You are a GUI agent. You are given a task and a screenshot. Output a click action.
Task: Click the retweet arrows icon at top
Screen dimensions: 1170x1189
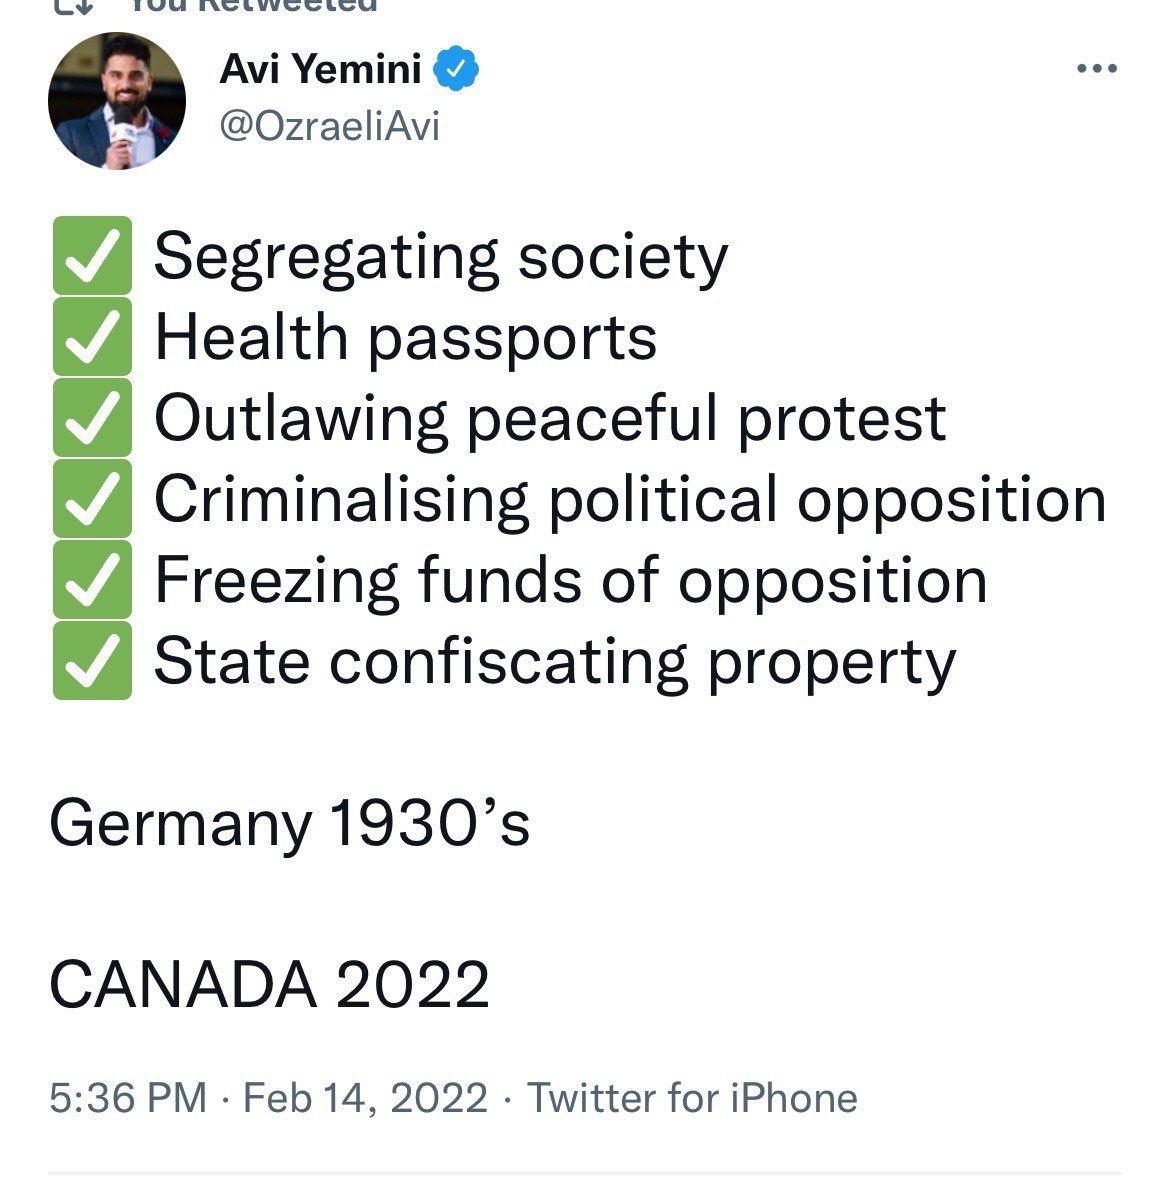[x=71, y=5]
